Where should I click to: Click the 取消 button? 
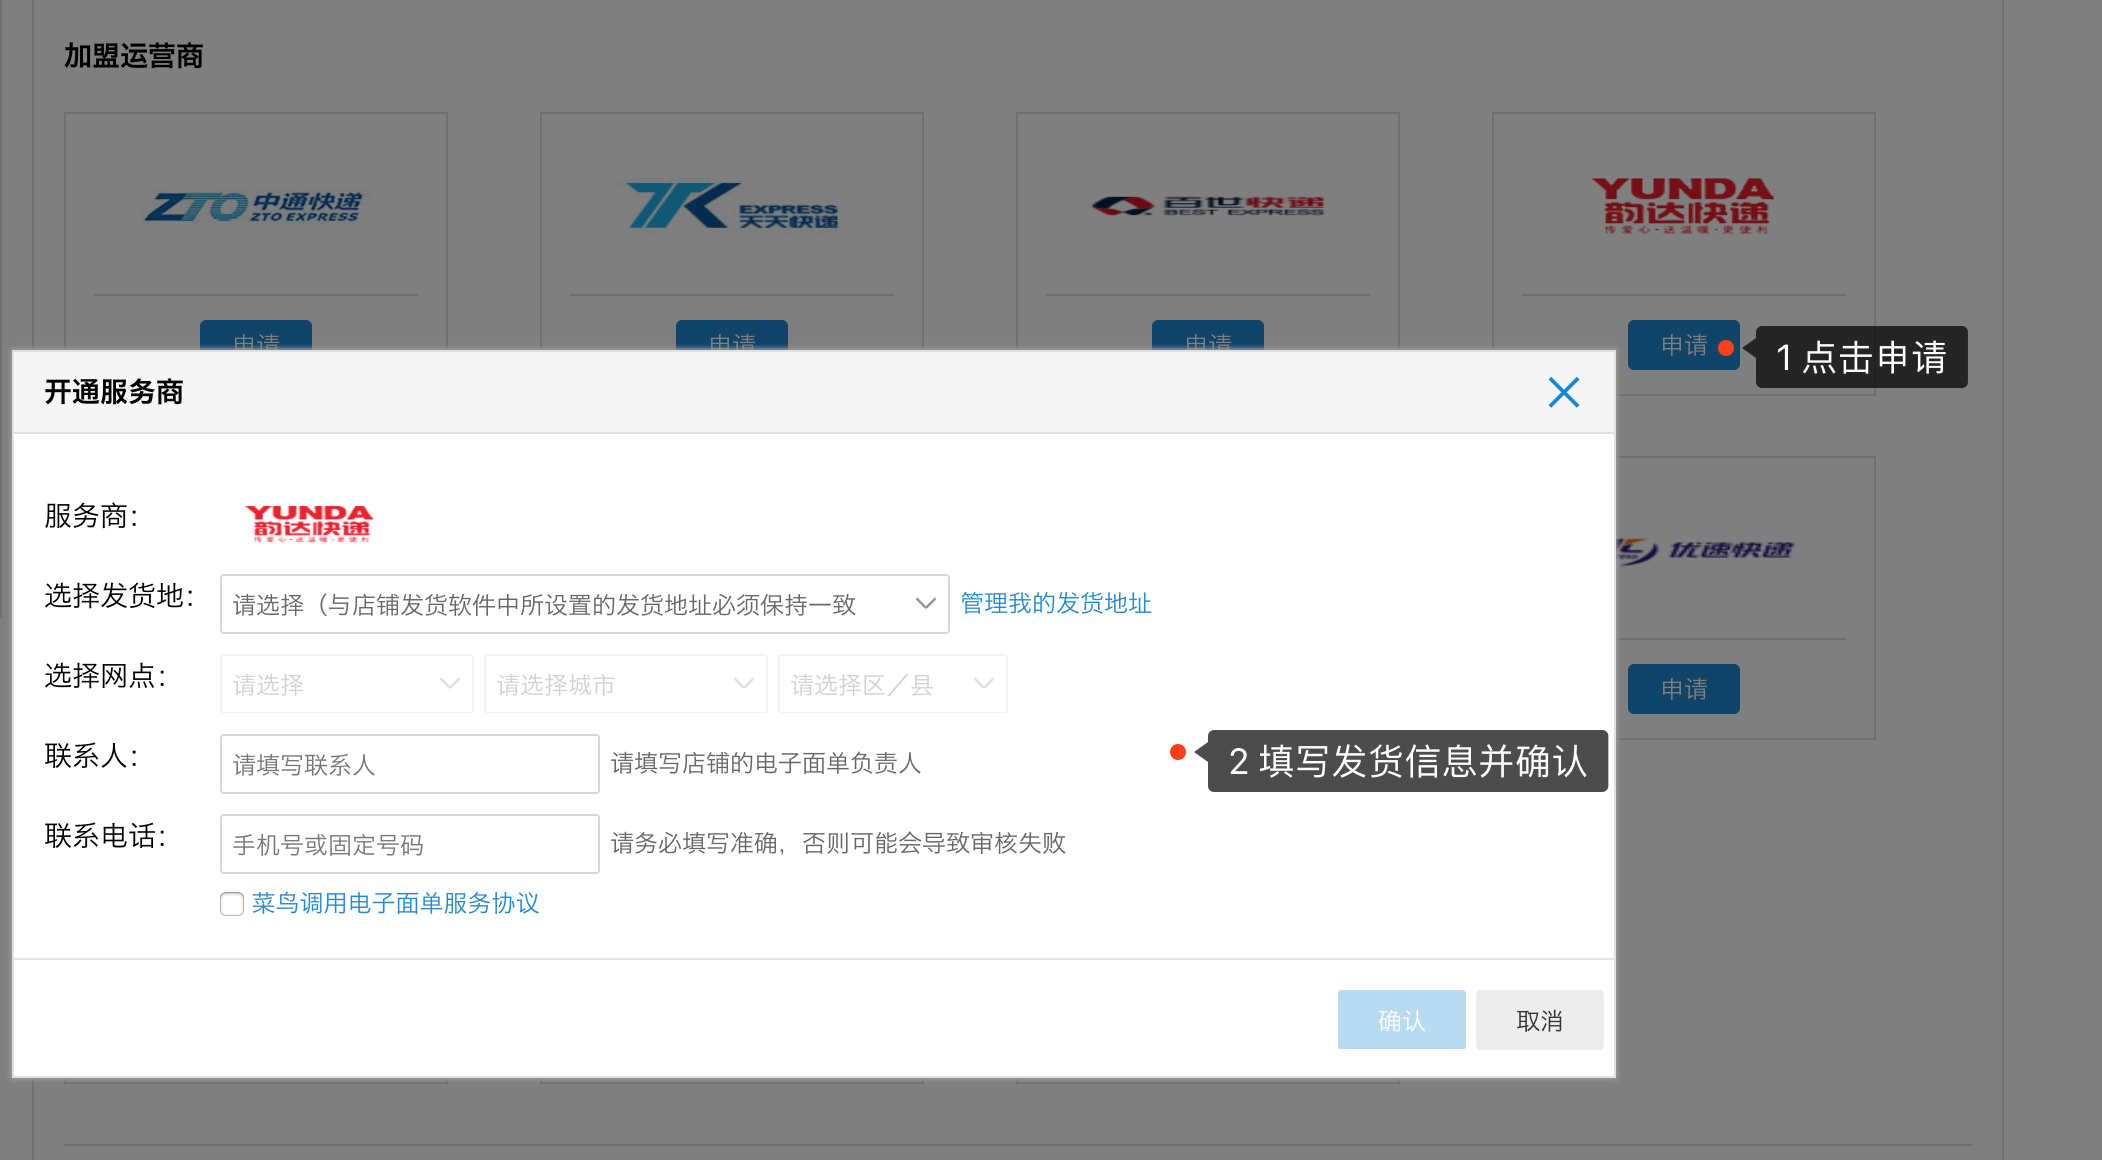pos(1539,1020)
